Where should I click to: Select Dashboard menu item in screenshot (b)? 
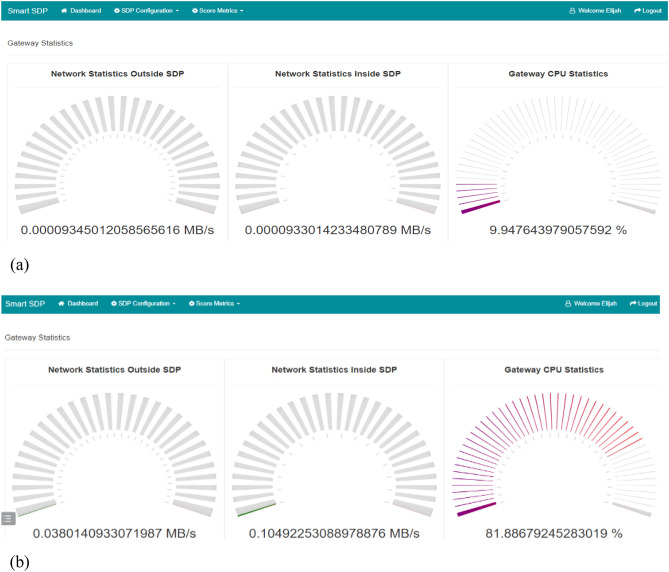coord(82,303)
